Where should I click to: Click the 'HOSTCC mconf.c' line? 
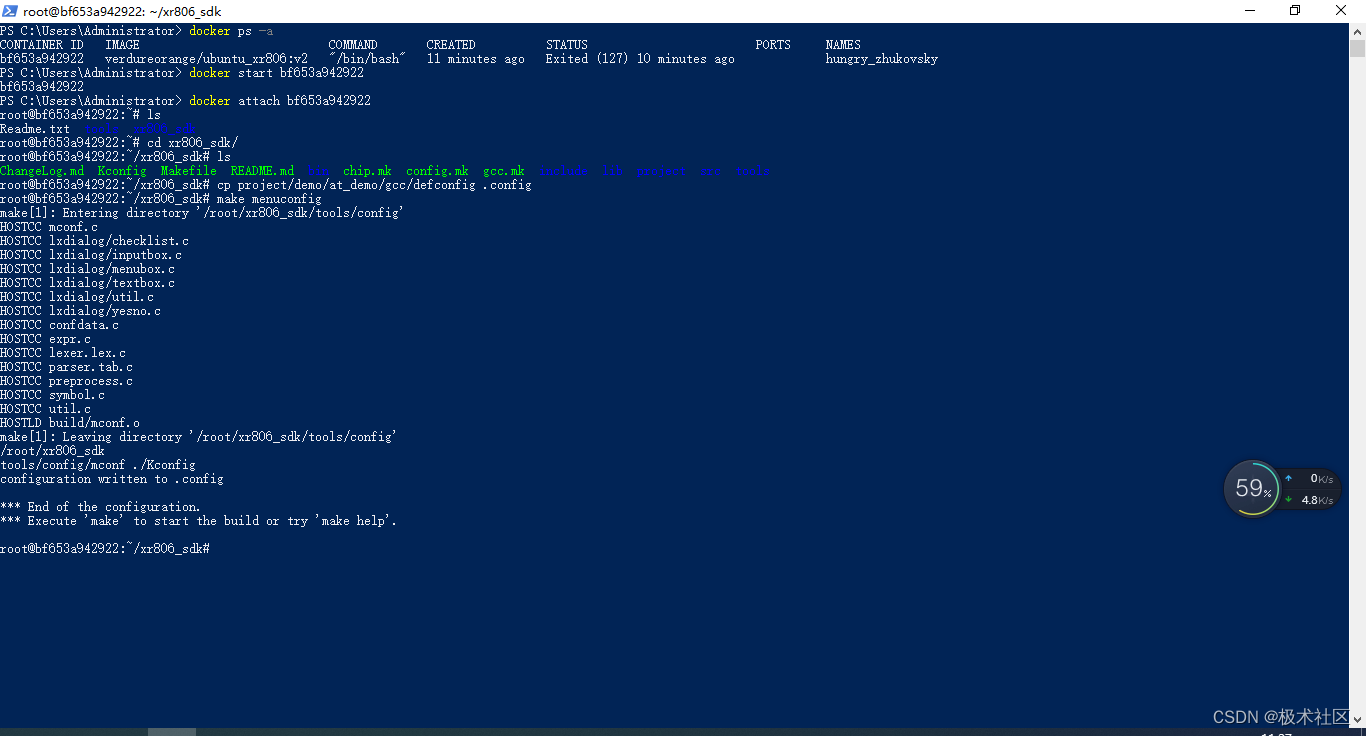tap(49, 227)
